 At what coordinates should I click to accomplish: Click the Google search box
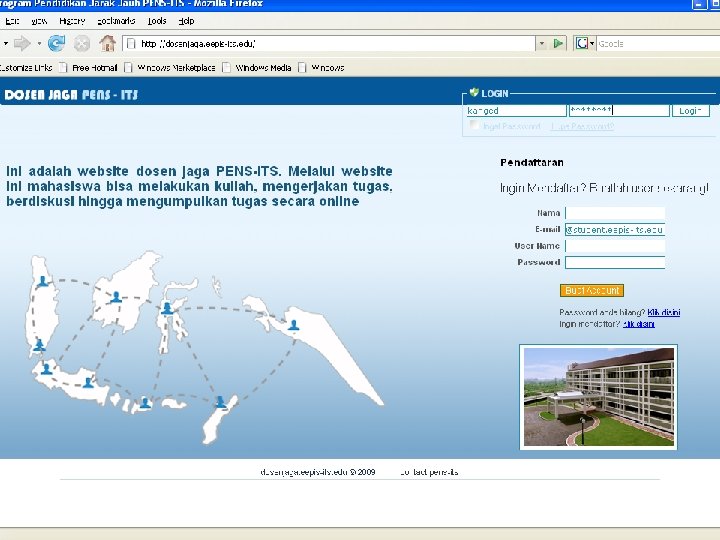tap(658, 44)
